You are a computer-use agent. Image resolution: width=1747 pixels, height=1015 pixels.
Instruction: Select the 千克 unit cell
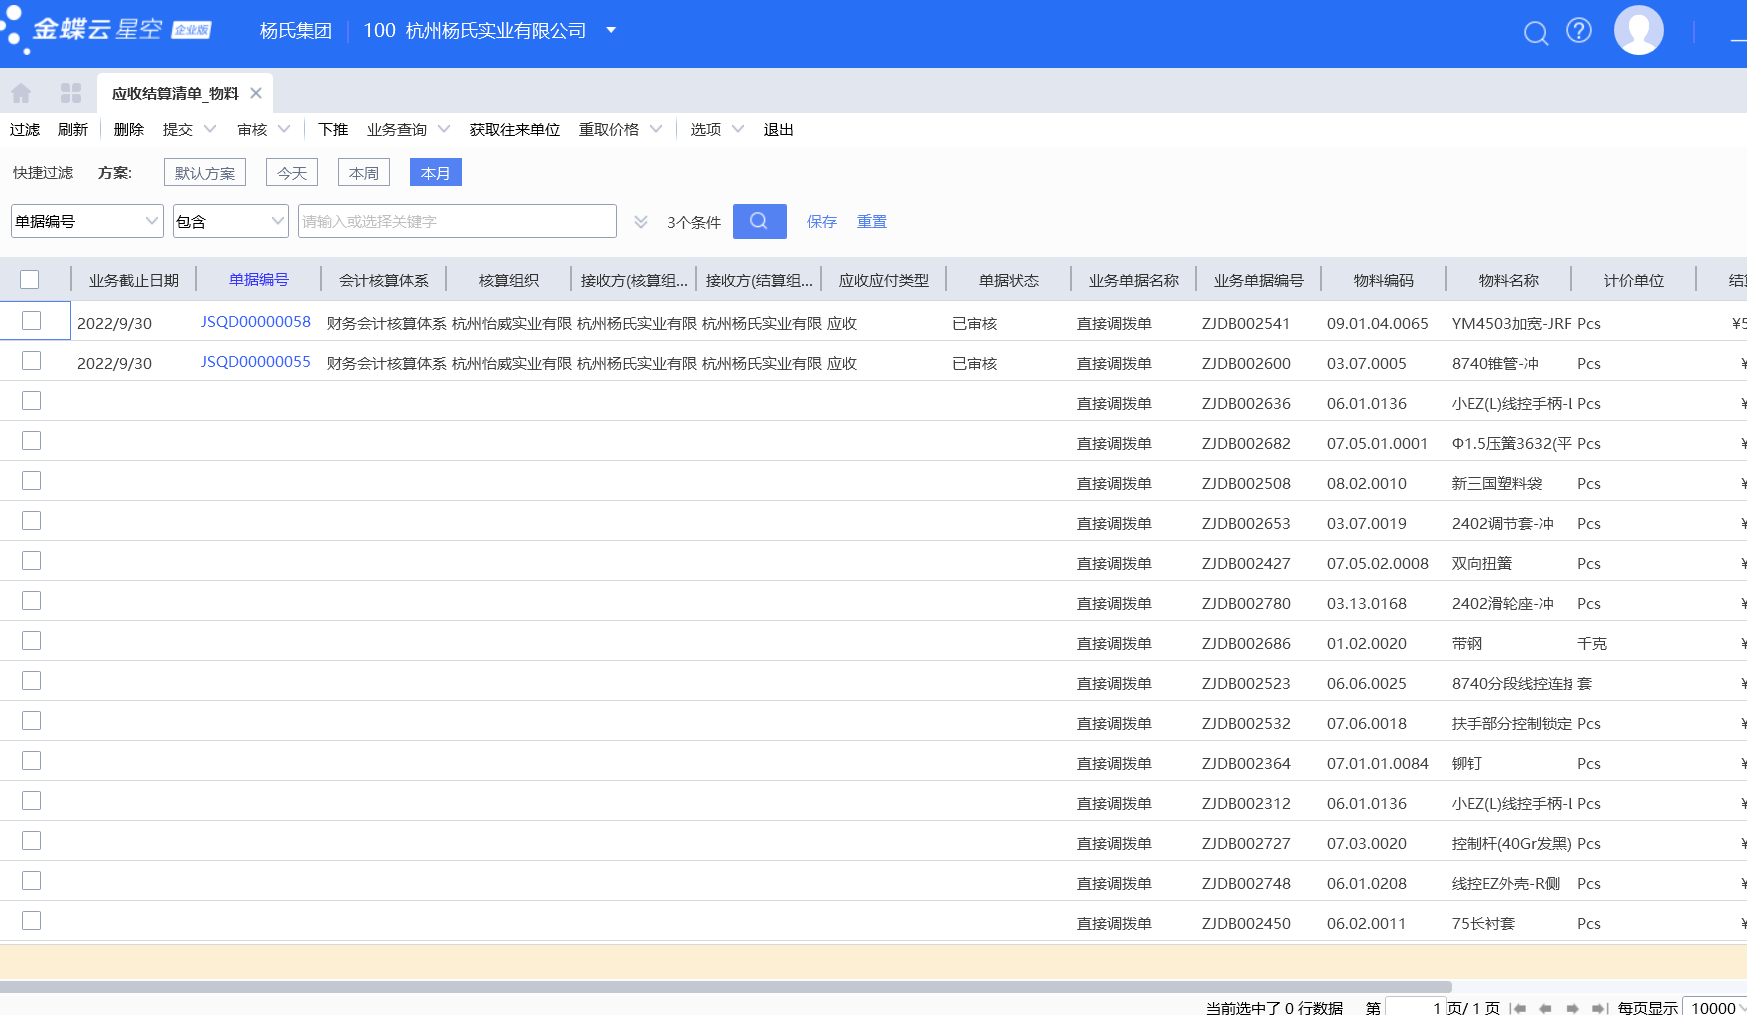pyautogui.click(x=1592, y=643)
